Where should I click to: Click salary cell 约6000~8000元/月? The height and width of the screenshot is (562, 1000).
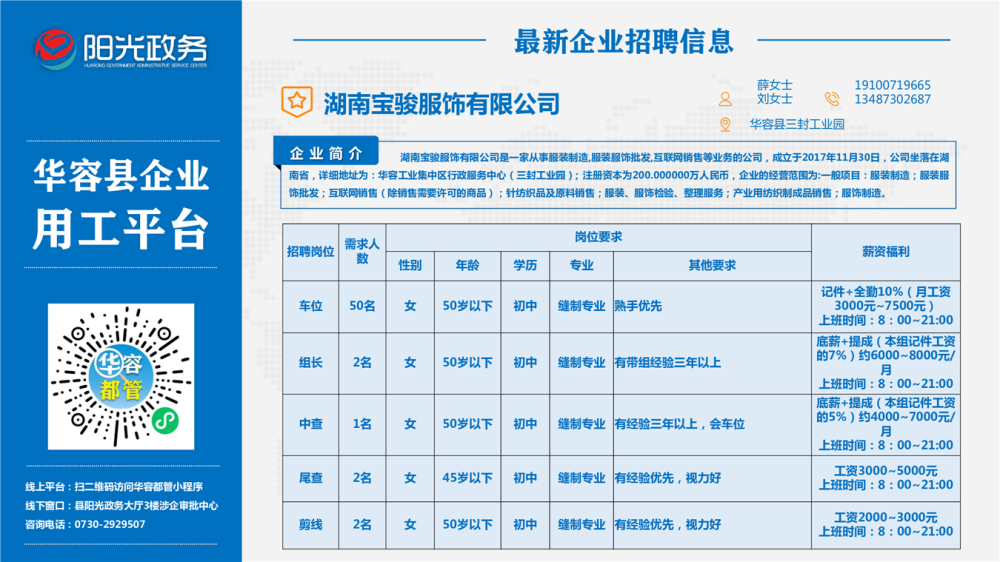tap(886, 363)
